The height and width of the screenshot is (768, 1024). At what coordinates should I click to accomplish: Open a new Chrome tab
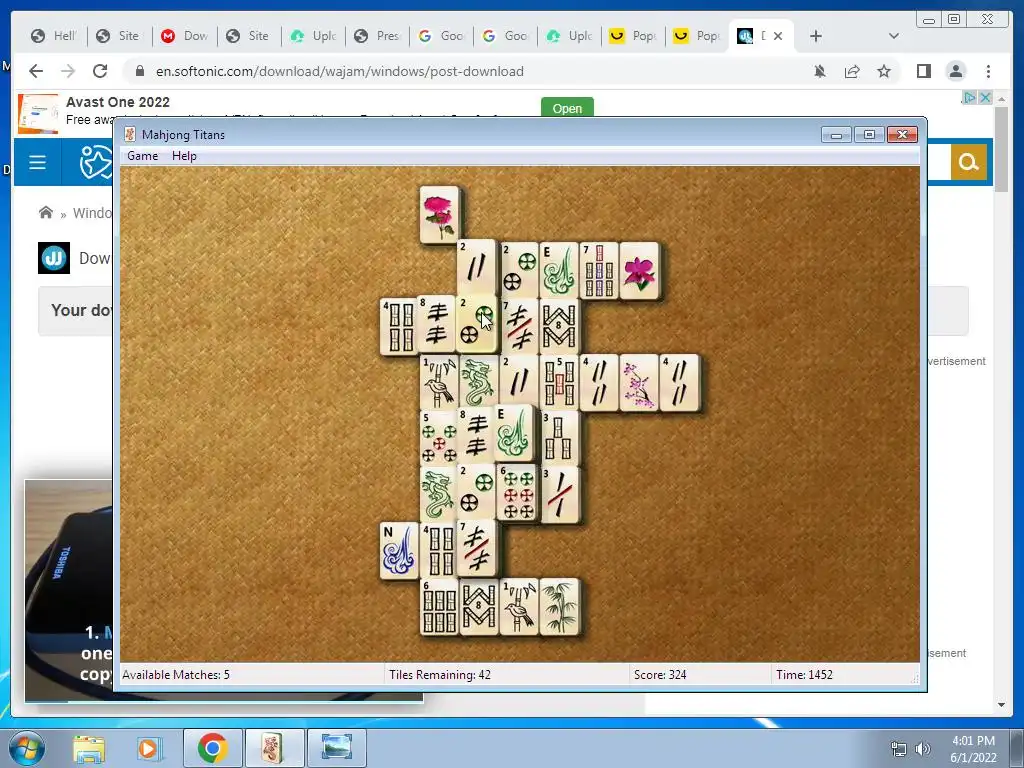point(816,36)
